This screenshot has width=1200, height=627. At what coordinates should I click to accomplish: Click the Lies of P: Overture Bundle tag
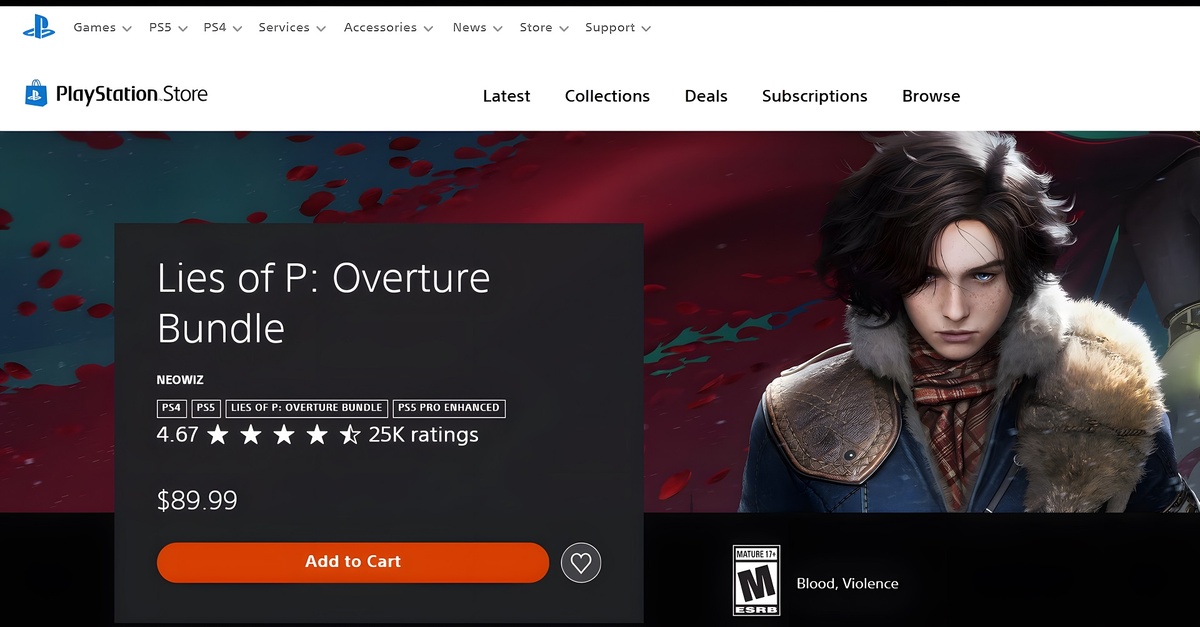click(x=306, y=408)
